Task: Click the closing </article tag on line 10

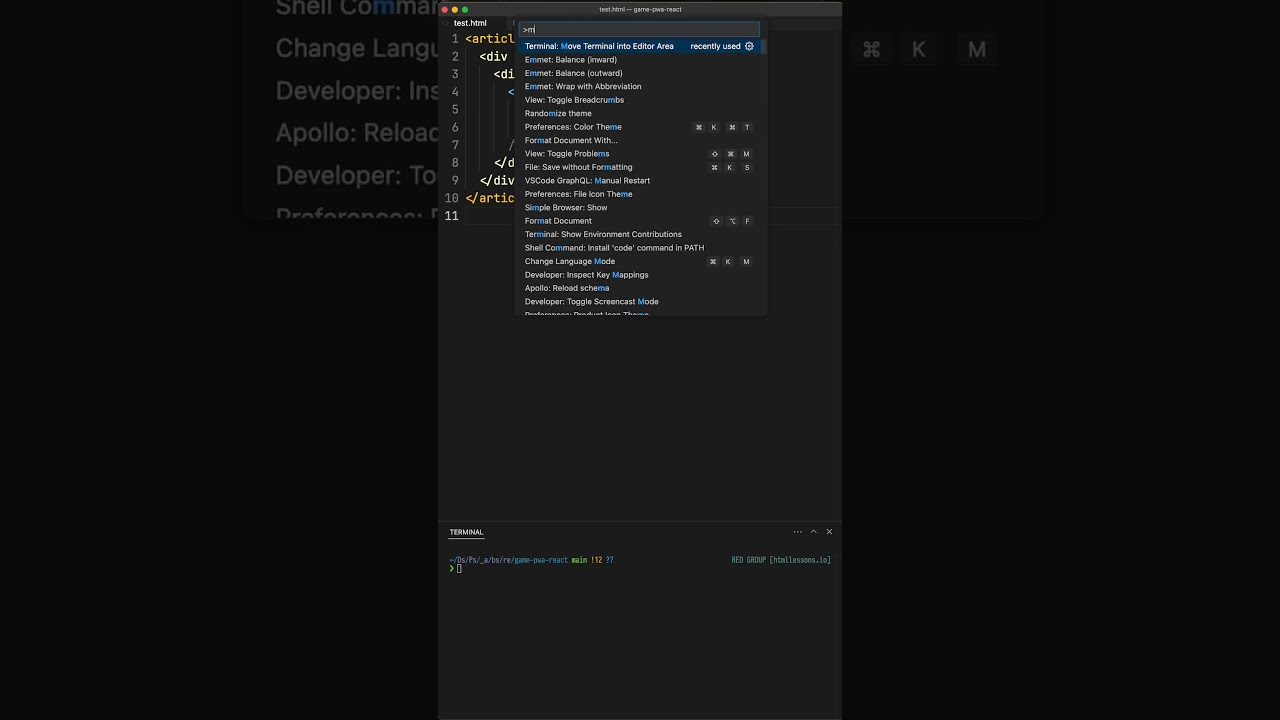Action: point(490,198)
